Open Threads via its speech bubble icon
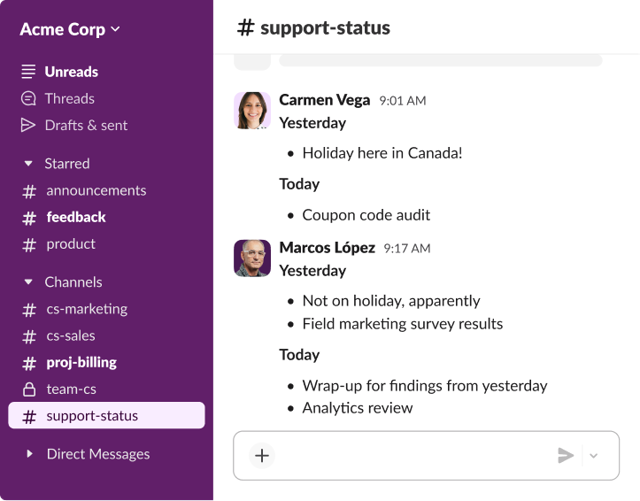 [28, 98]
